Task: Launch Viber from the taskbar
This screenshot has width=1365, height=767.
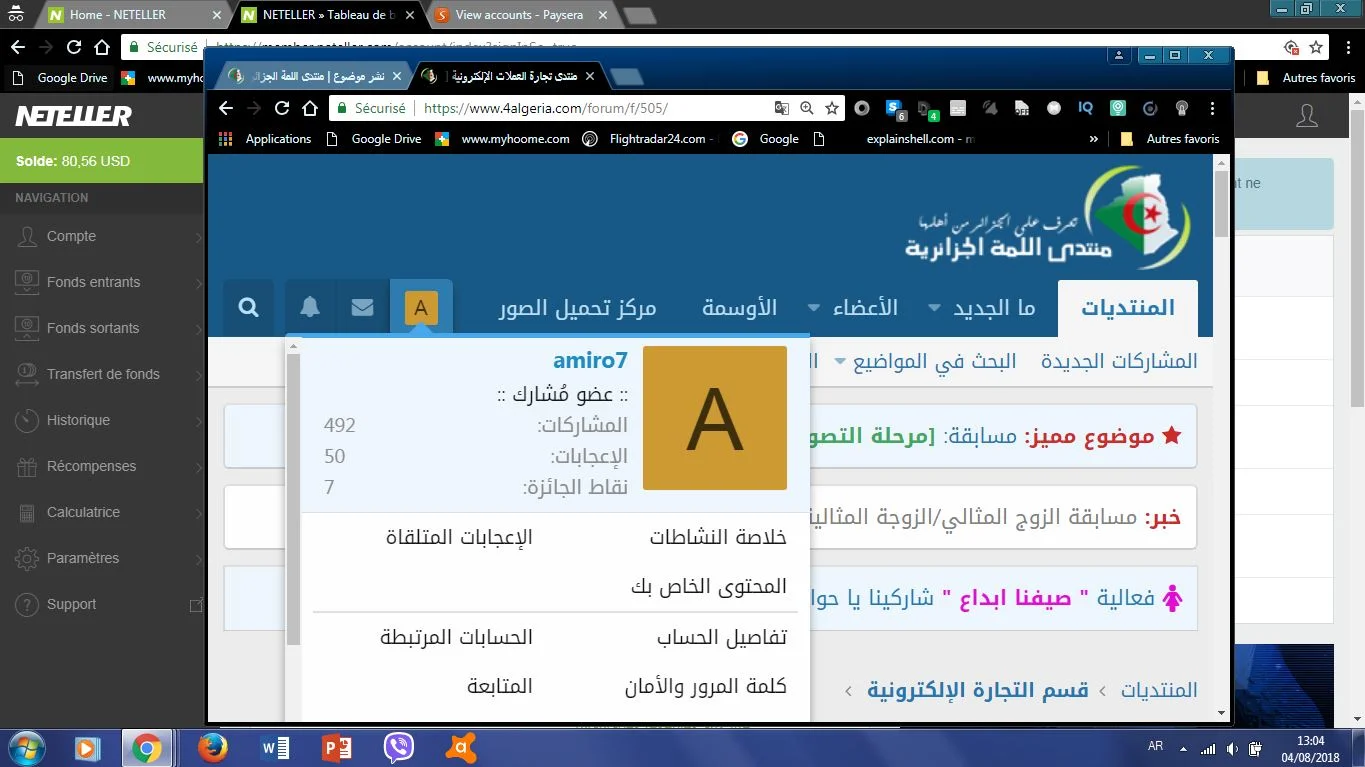Action: pyautogui.click(x=399, y=747)
